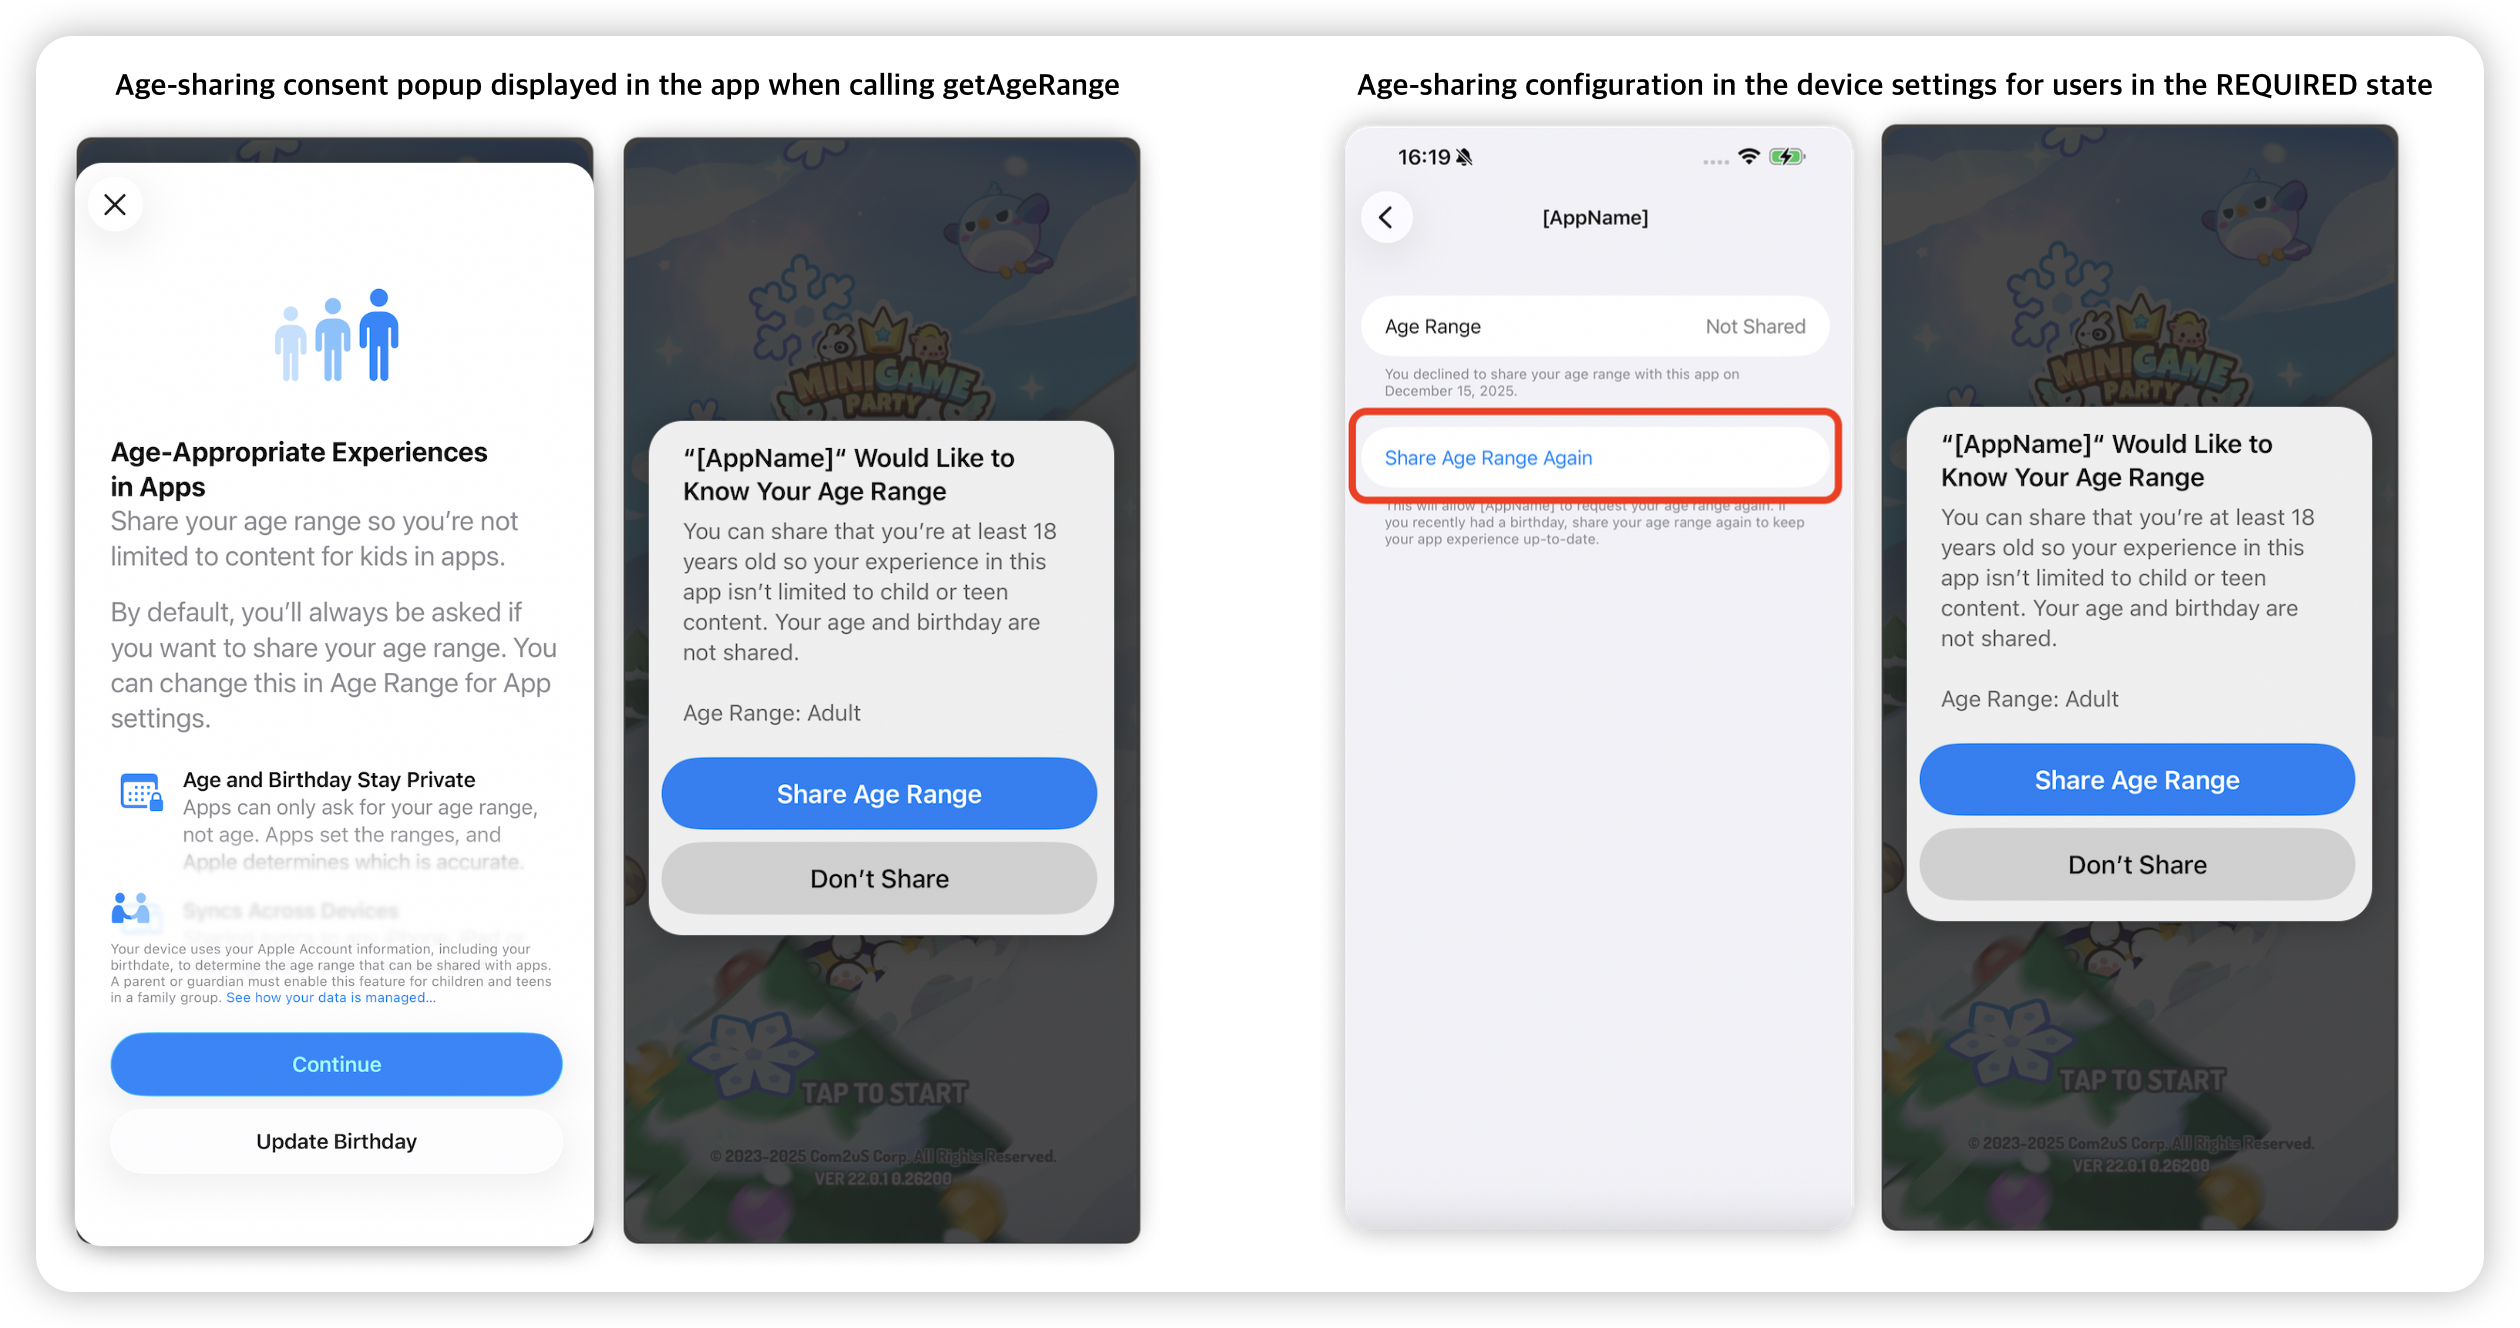Tap the charging battery status icon
The height and width of the screenshot is (1328, 2520).
pos(1786,157)
